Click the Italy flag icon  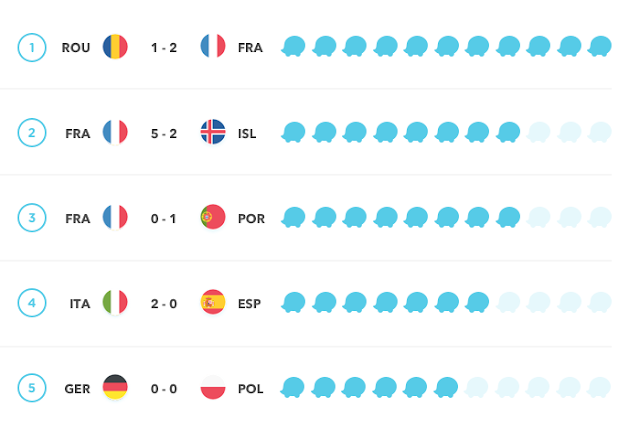[115, 303]
